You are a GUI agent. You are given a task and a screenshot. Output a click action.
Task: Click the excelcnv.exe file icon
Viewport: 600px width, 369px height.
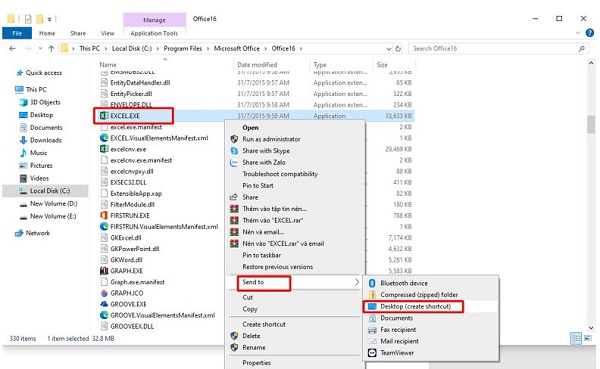coord(104,149)
